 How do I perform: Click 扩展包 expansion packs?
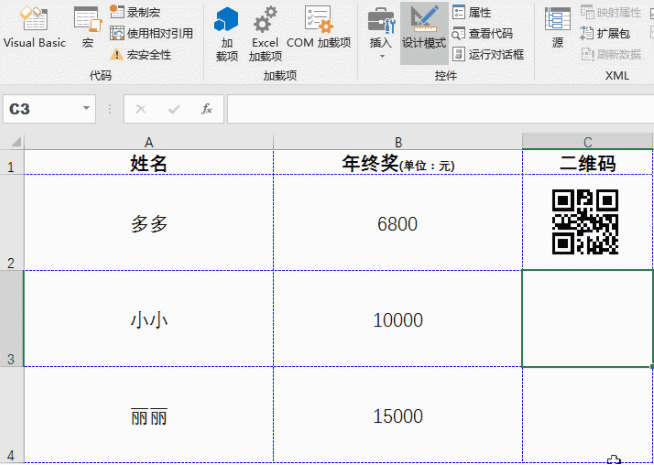click(x=605, y=33)
